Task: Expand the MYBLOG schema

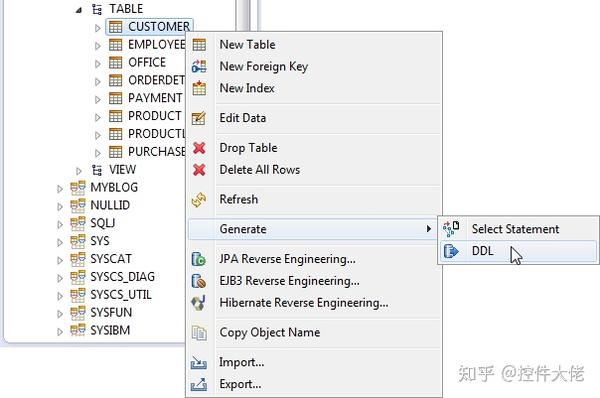Action: coord(60,189)
